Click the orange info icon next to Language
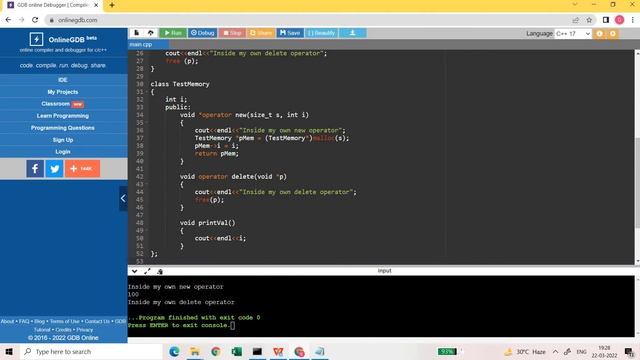 point(599,33)
